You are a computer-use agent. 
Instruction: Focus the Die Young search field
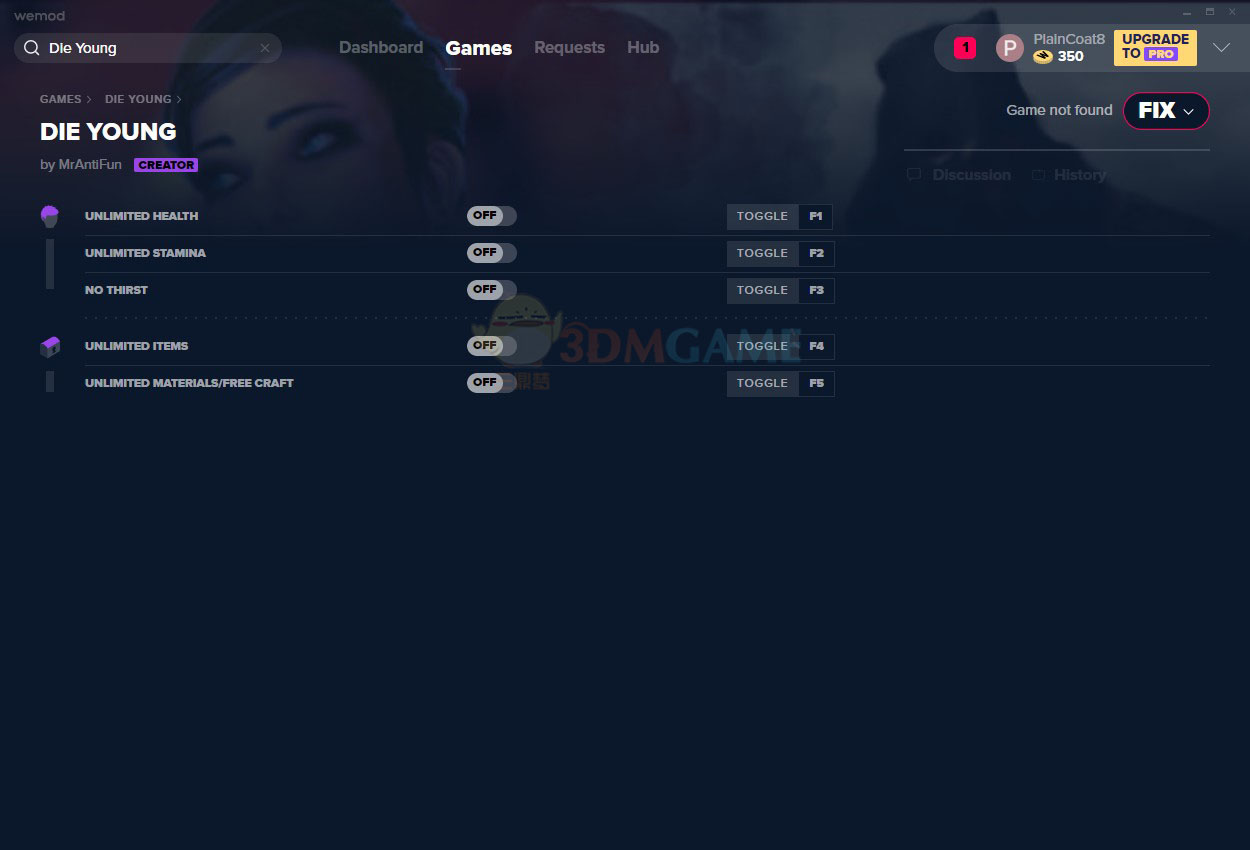(150, 48)
